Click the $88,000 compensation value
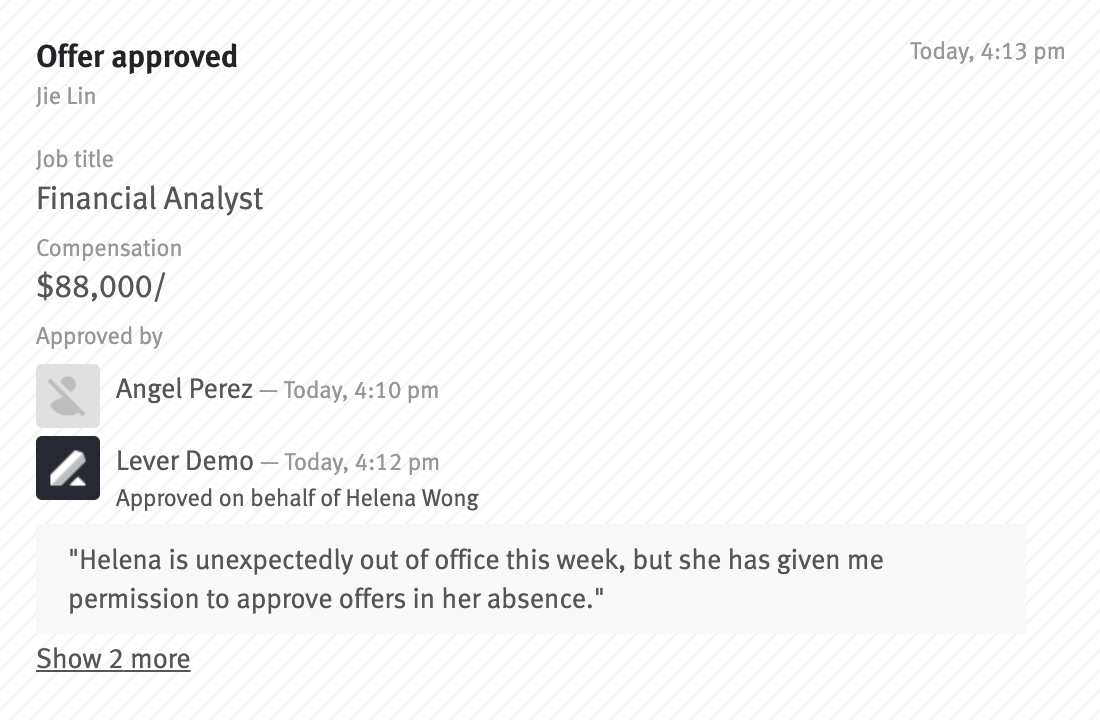Image resolution: width=1100 pixels, height=720 pixels. pyautogui.click(x=100, y=286)
